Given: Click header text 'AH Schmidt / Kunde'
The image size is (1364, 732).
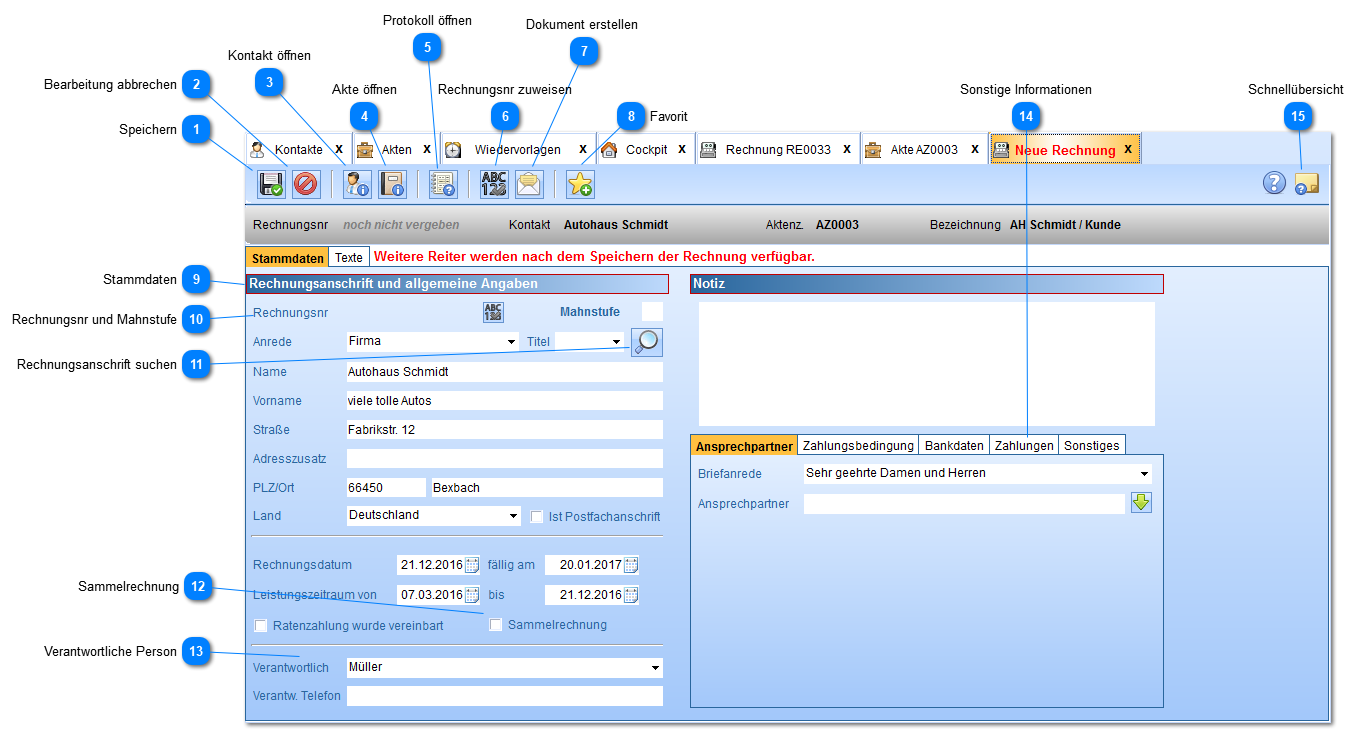Looking at the screenshot, I should (1066, 225).
